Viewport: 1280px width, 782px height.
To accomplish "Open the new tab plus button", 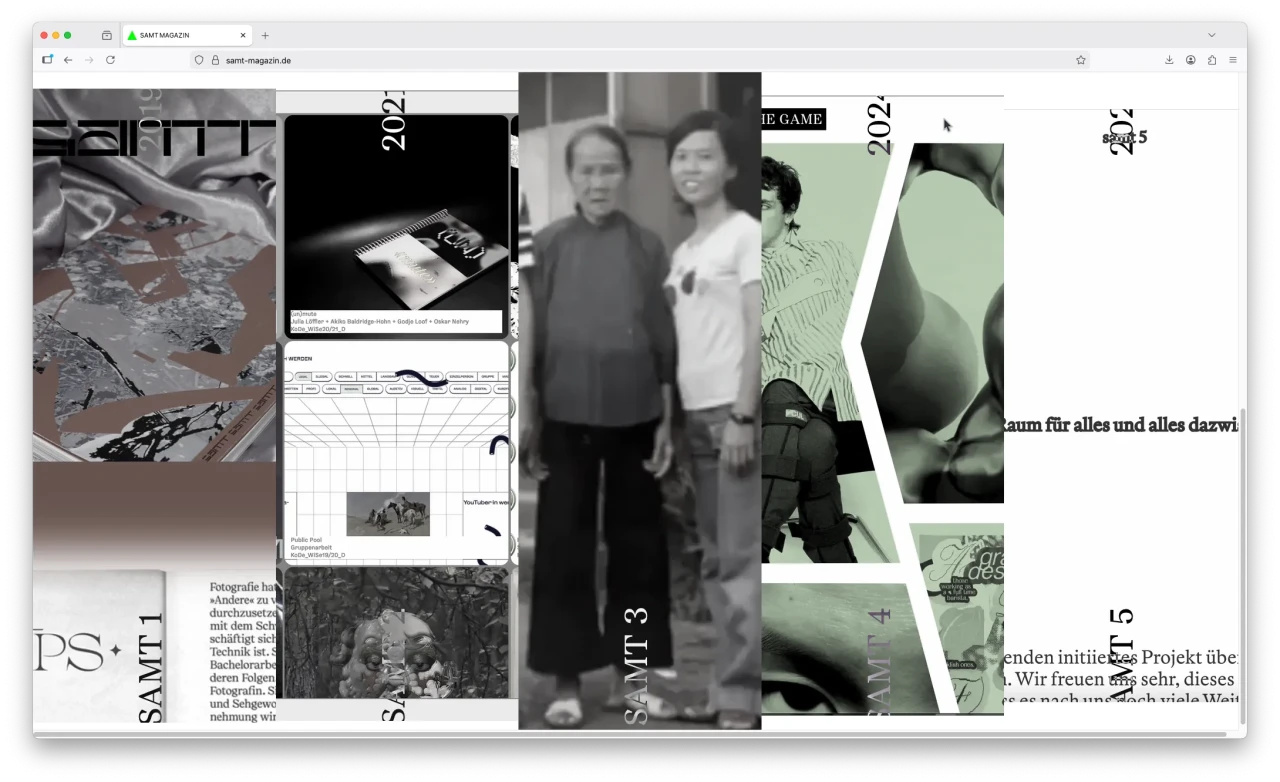I will [x=265, y=35].
